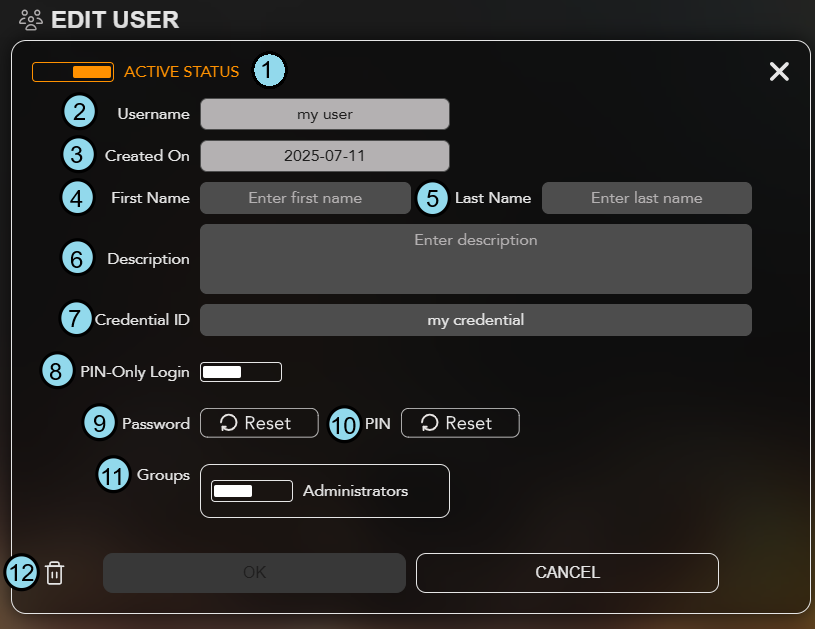This screenshot has width=815, height=629.
Task: Close the Edit User dialog with X
Action: tap(779, 71)
